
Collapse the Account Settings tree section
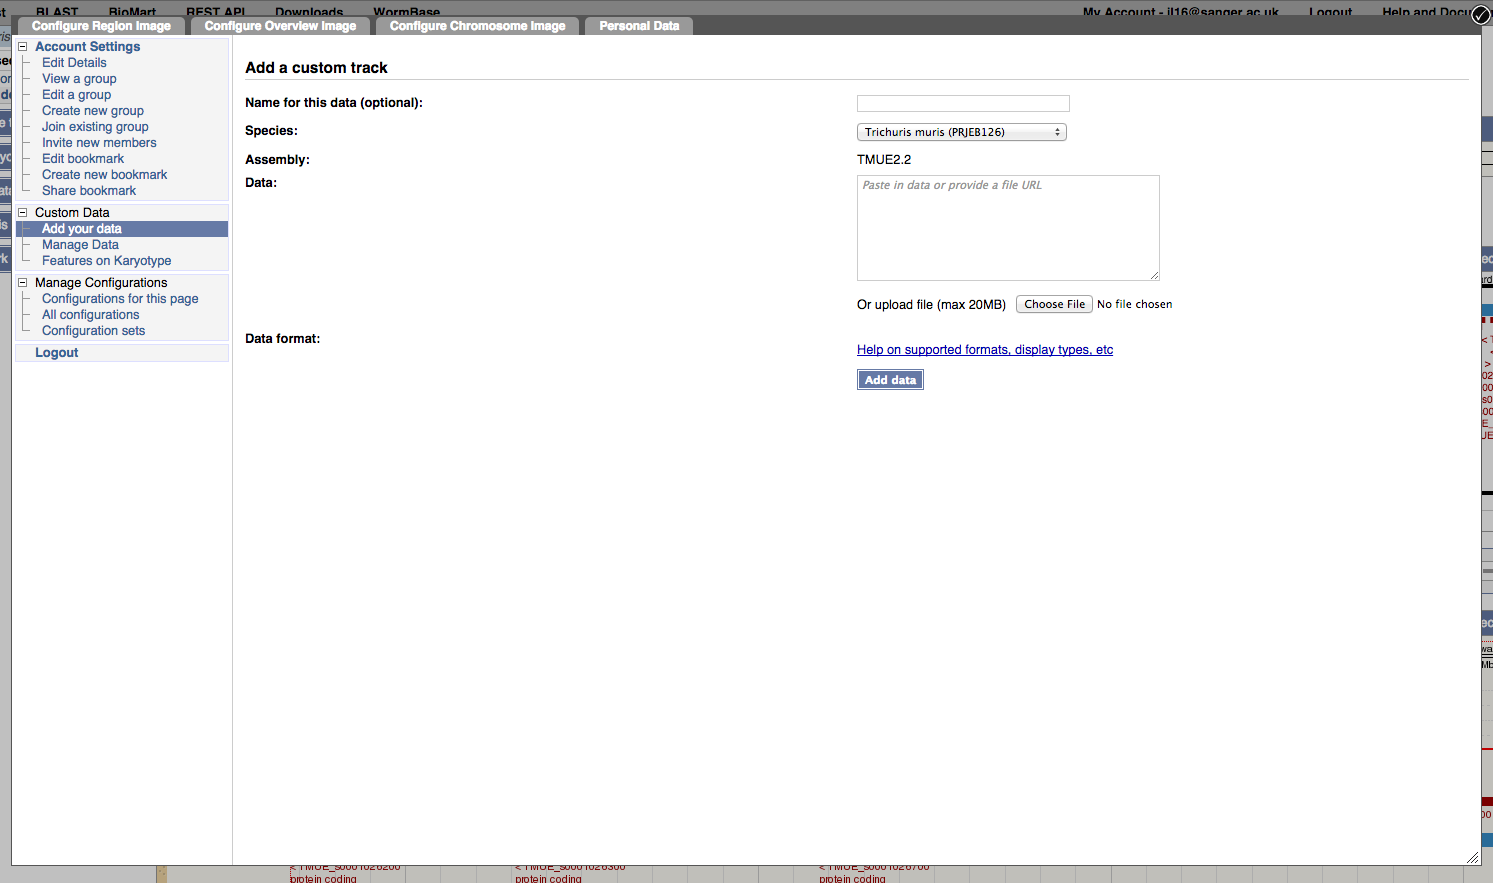coord(22,47)
